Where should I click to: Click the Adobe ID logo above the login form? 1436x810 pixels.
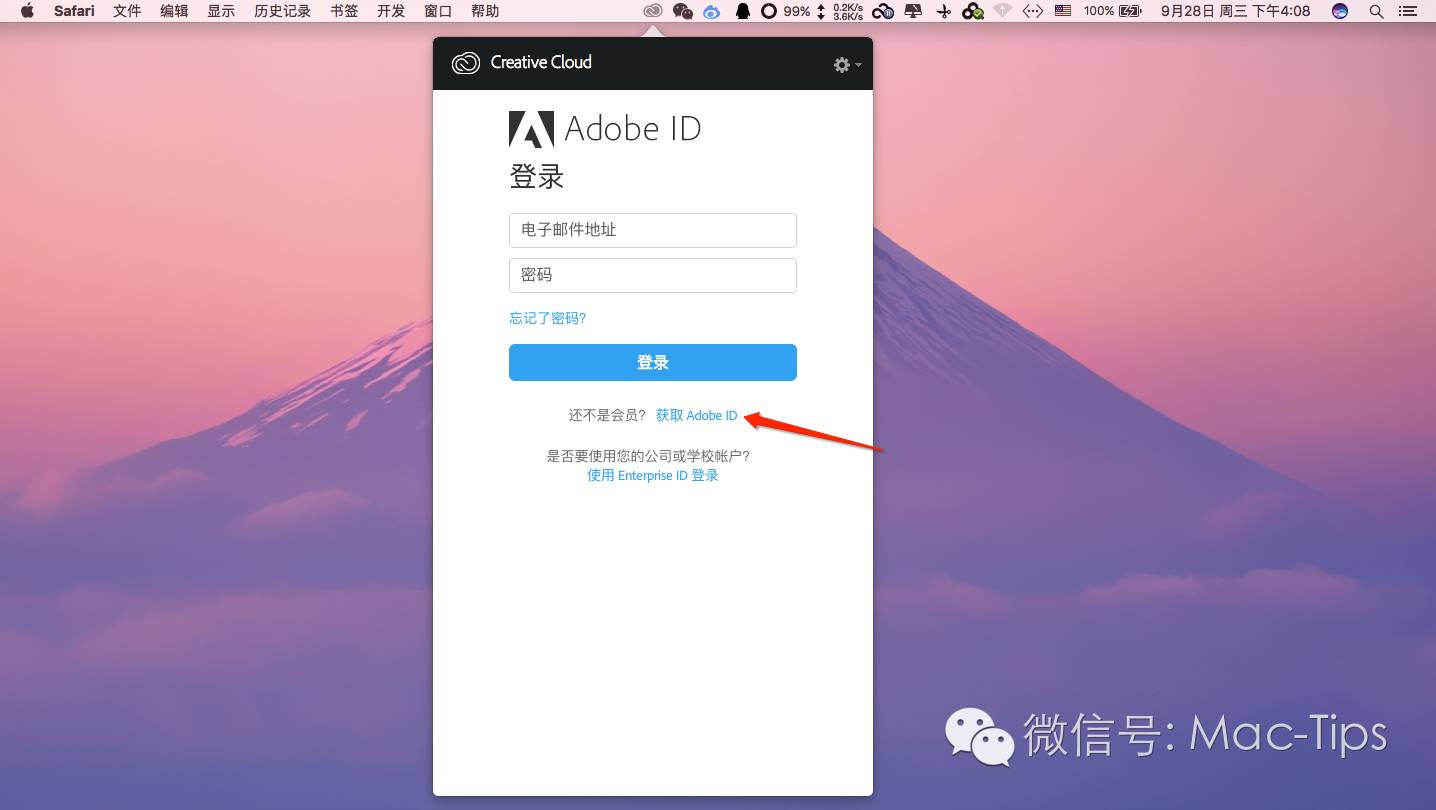click(x=533, y=128)
